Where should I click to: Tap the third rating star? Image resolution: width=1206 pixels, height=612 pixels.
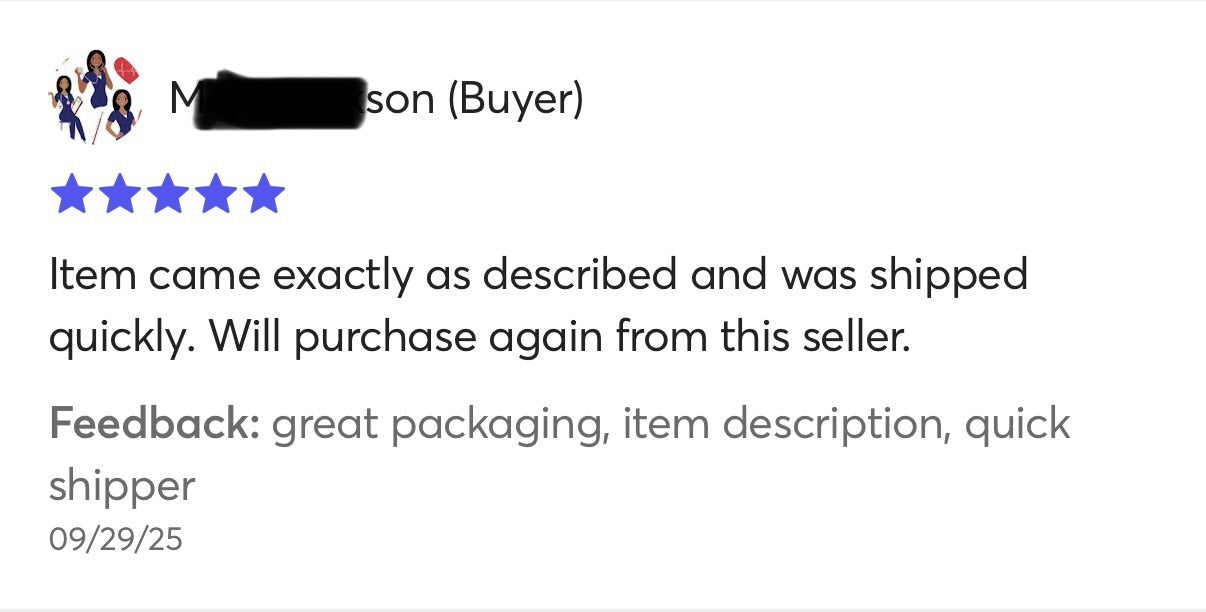click(x=167, y=195)
